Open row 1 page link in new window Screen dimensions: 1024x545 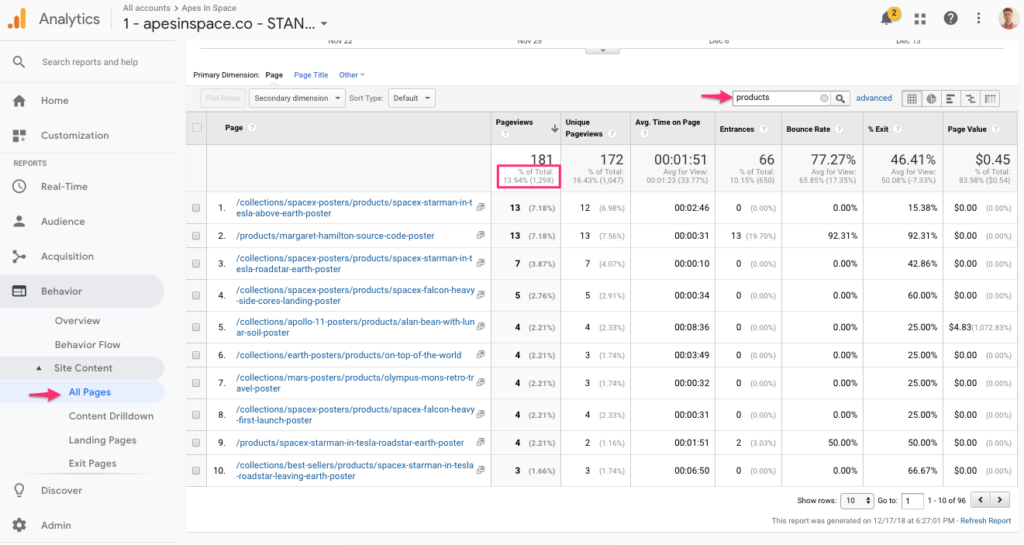click(x=481, y=207)
